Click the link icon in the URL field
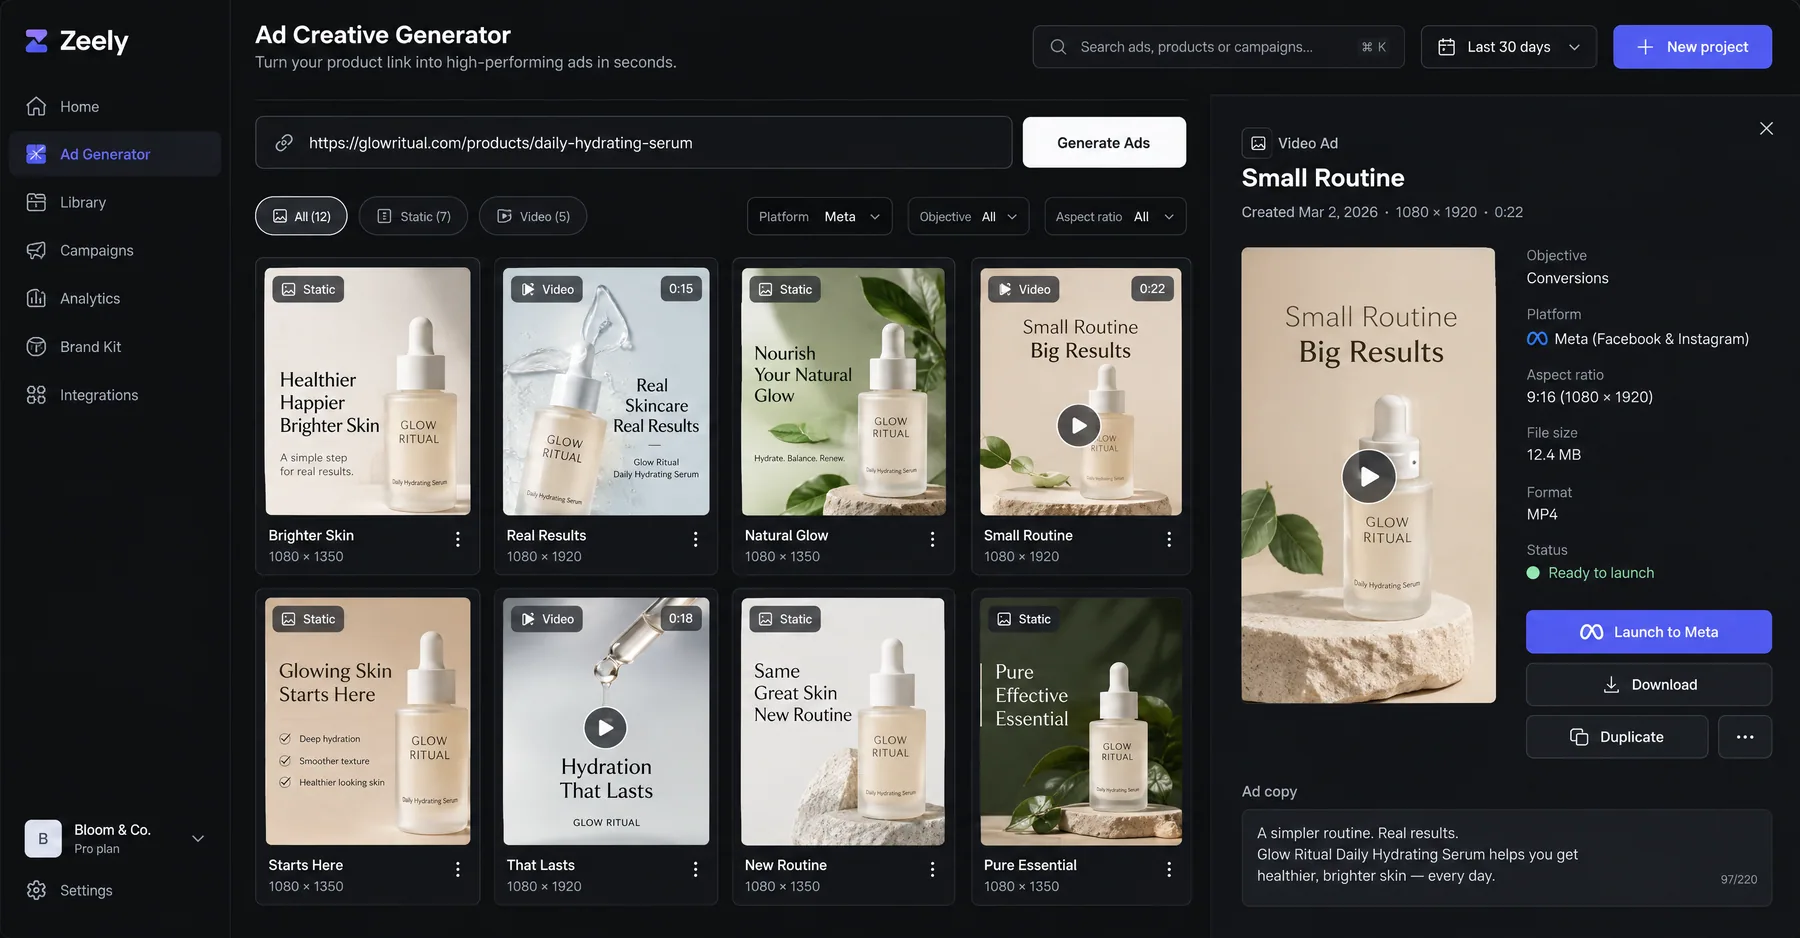This screenshot has height=938, width=1800. coord(284,143)
